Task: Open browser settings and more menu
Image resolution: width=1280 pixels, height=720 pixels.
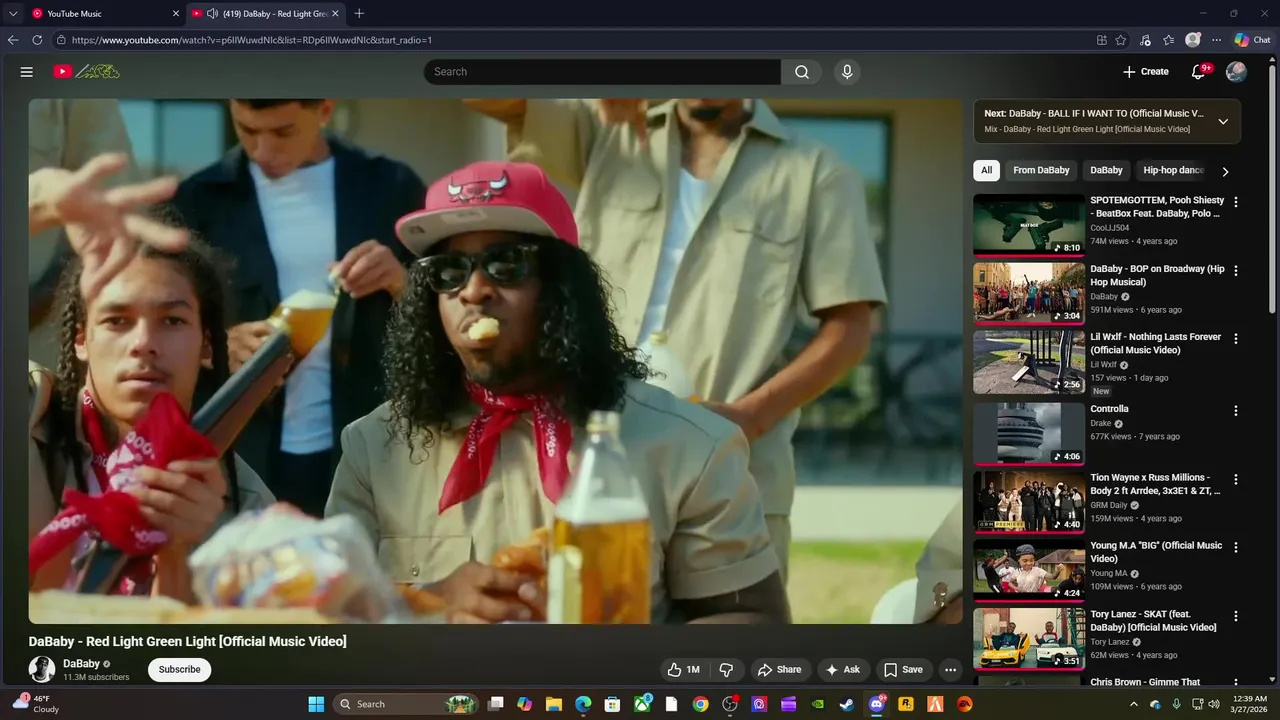Action: tap(1216, 40)
